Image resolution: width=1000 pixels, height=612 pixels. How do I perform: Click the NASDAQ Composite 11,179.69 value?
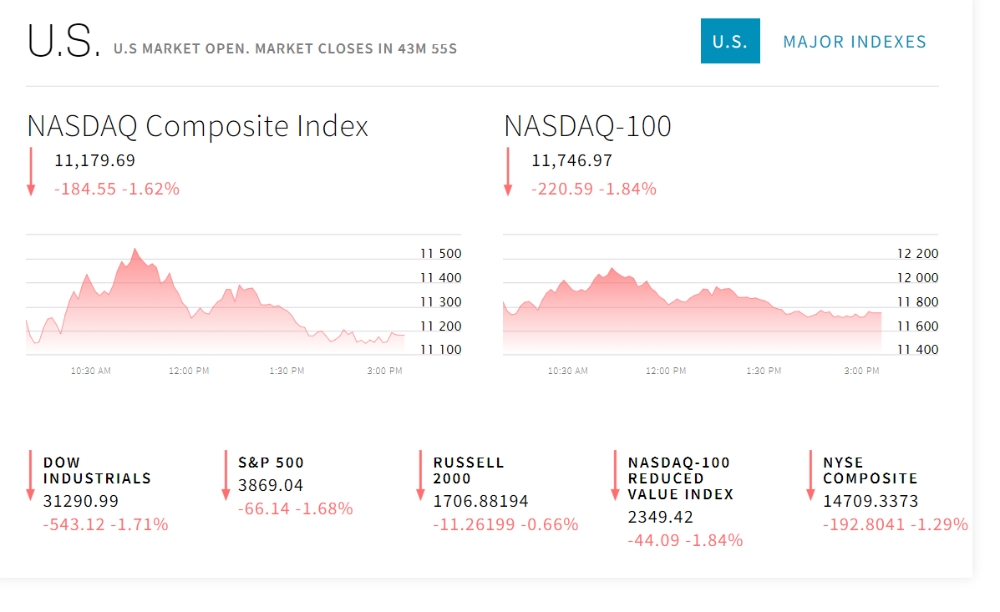point(95,161)
